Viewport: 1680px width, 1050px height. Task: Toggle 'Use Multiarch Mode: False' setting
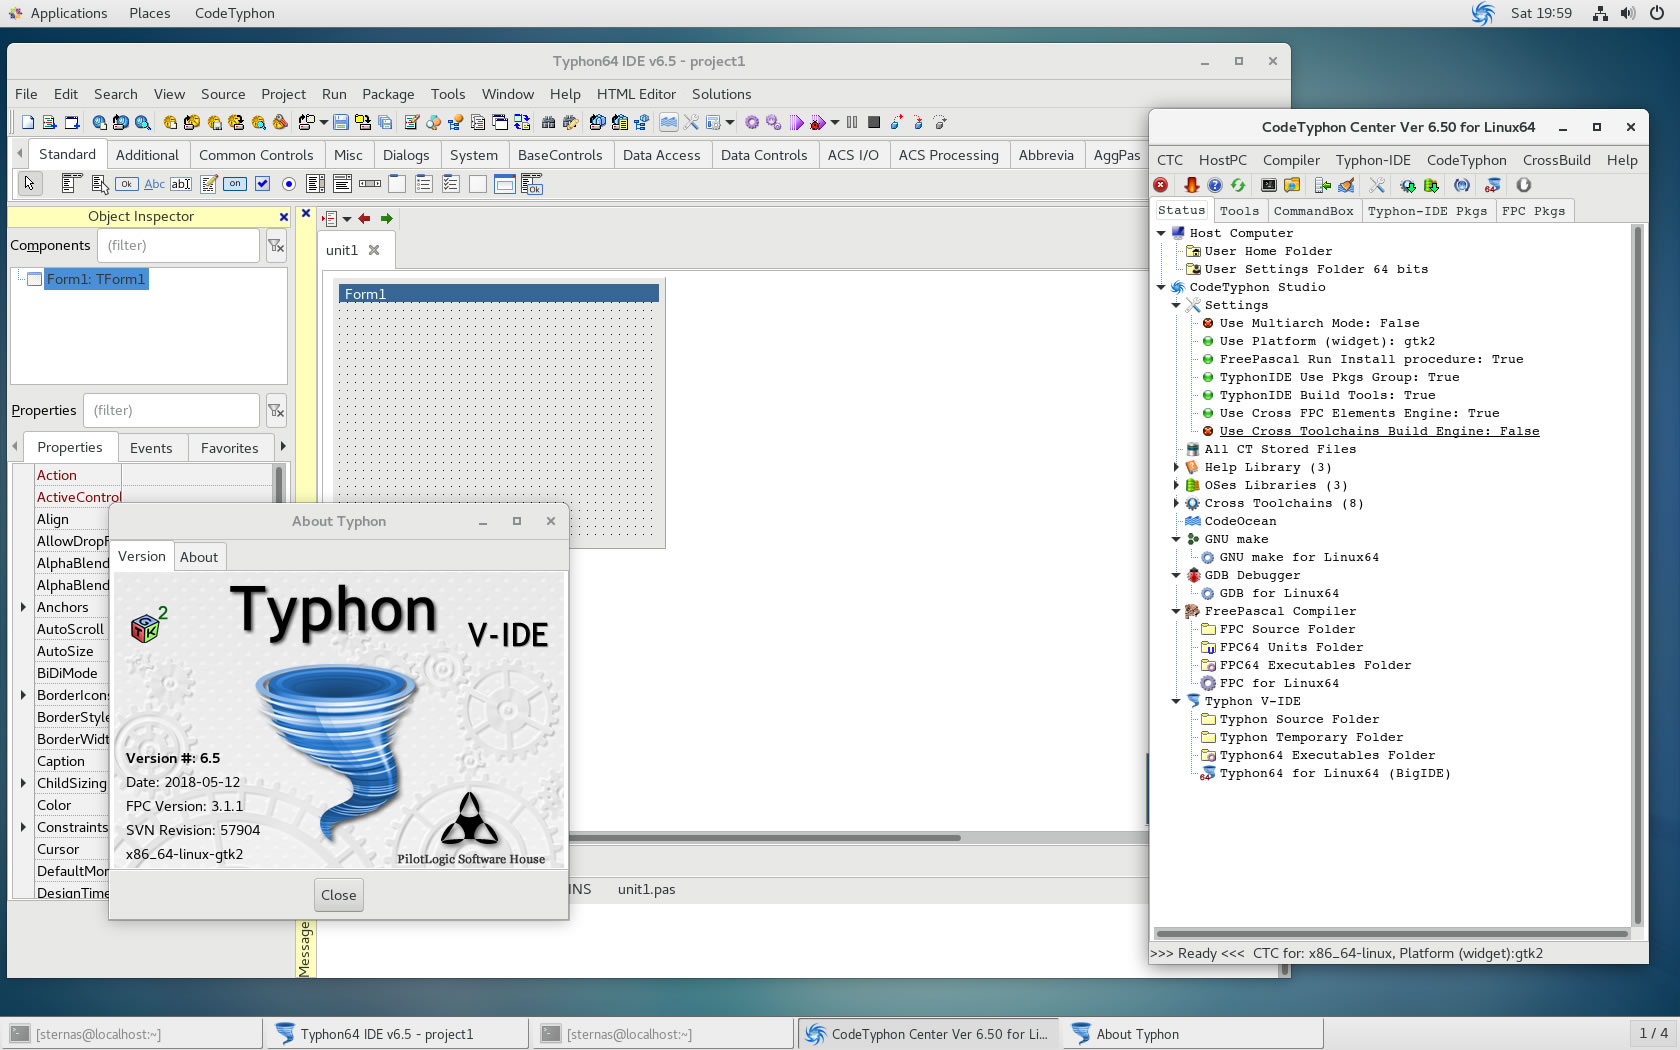point(1319,323)
